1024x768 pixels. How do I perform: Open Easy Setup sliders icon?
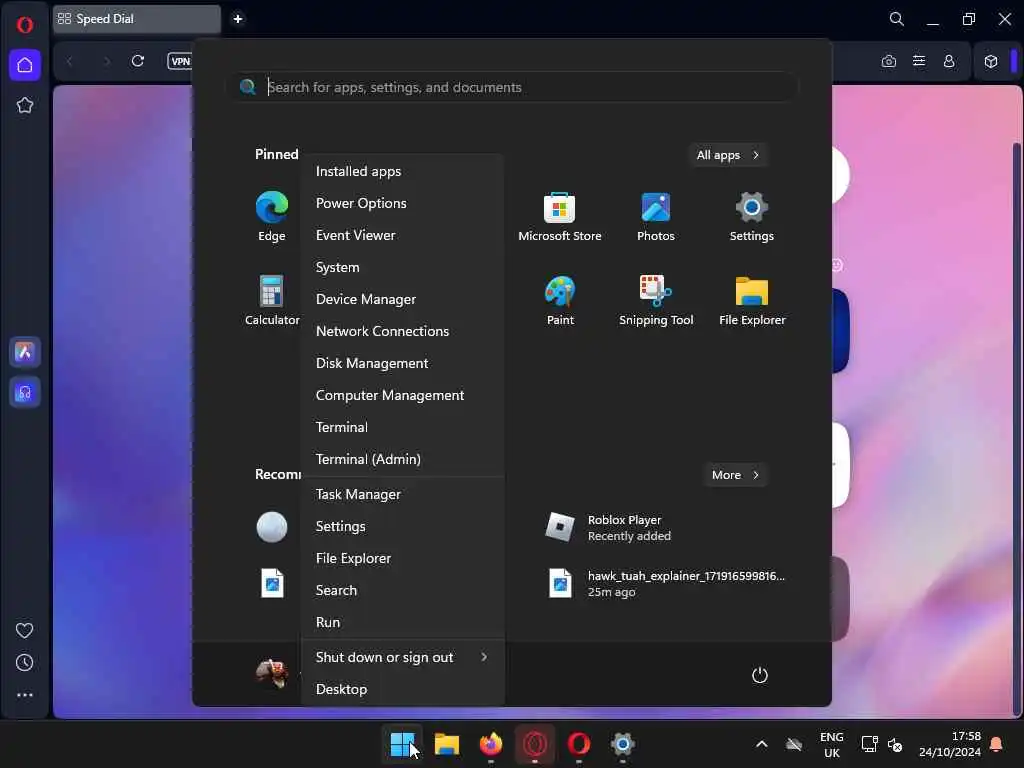(x=919, y=61)
